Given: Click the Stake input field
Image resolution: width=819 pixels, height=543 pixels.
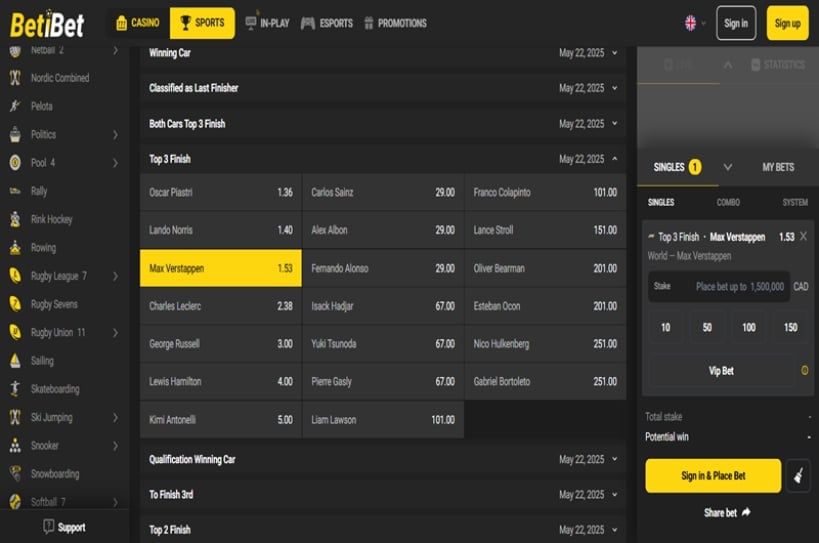Looking at the screenshot, I should point(719,286).
